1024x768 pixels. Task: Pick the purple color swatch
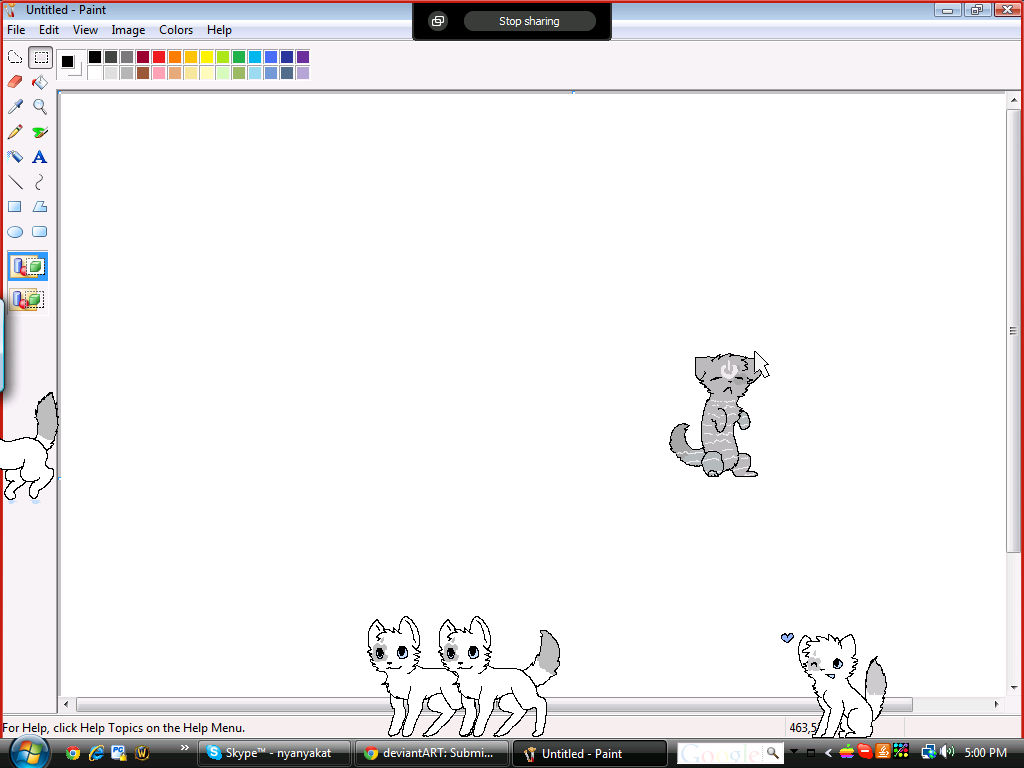pyautogui.click(x=302, y=57)
